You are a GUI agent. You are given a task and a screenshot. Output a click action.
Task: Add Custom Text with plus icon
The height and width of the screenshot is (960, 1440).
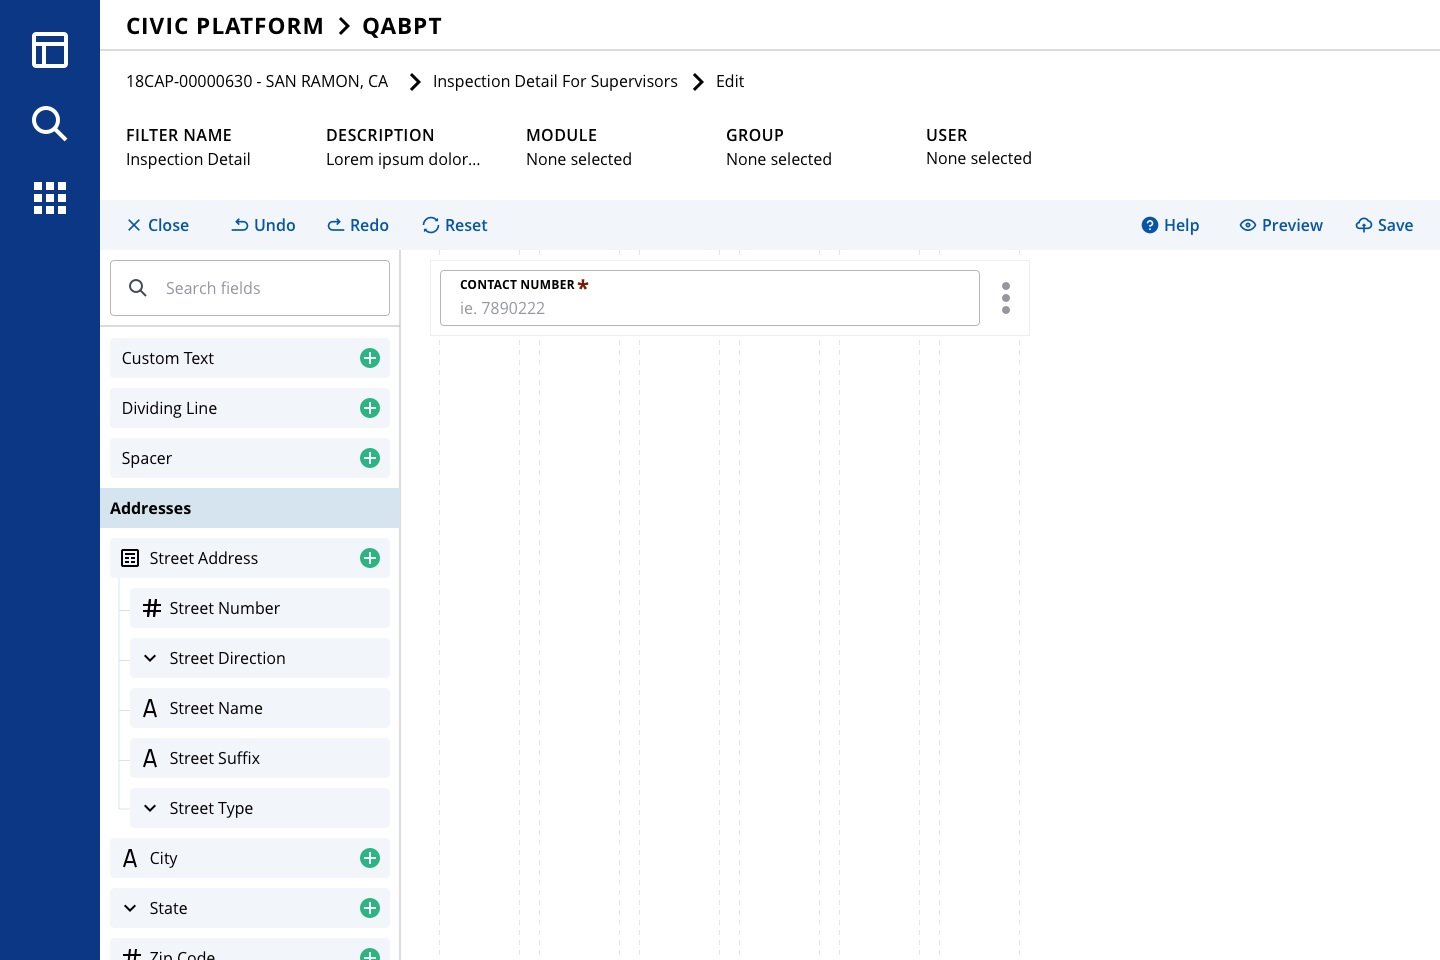coord(370,358)
